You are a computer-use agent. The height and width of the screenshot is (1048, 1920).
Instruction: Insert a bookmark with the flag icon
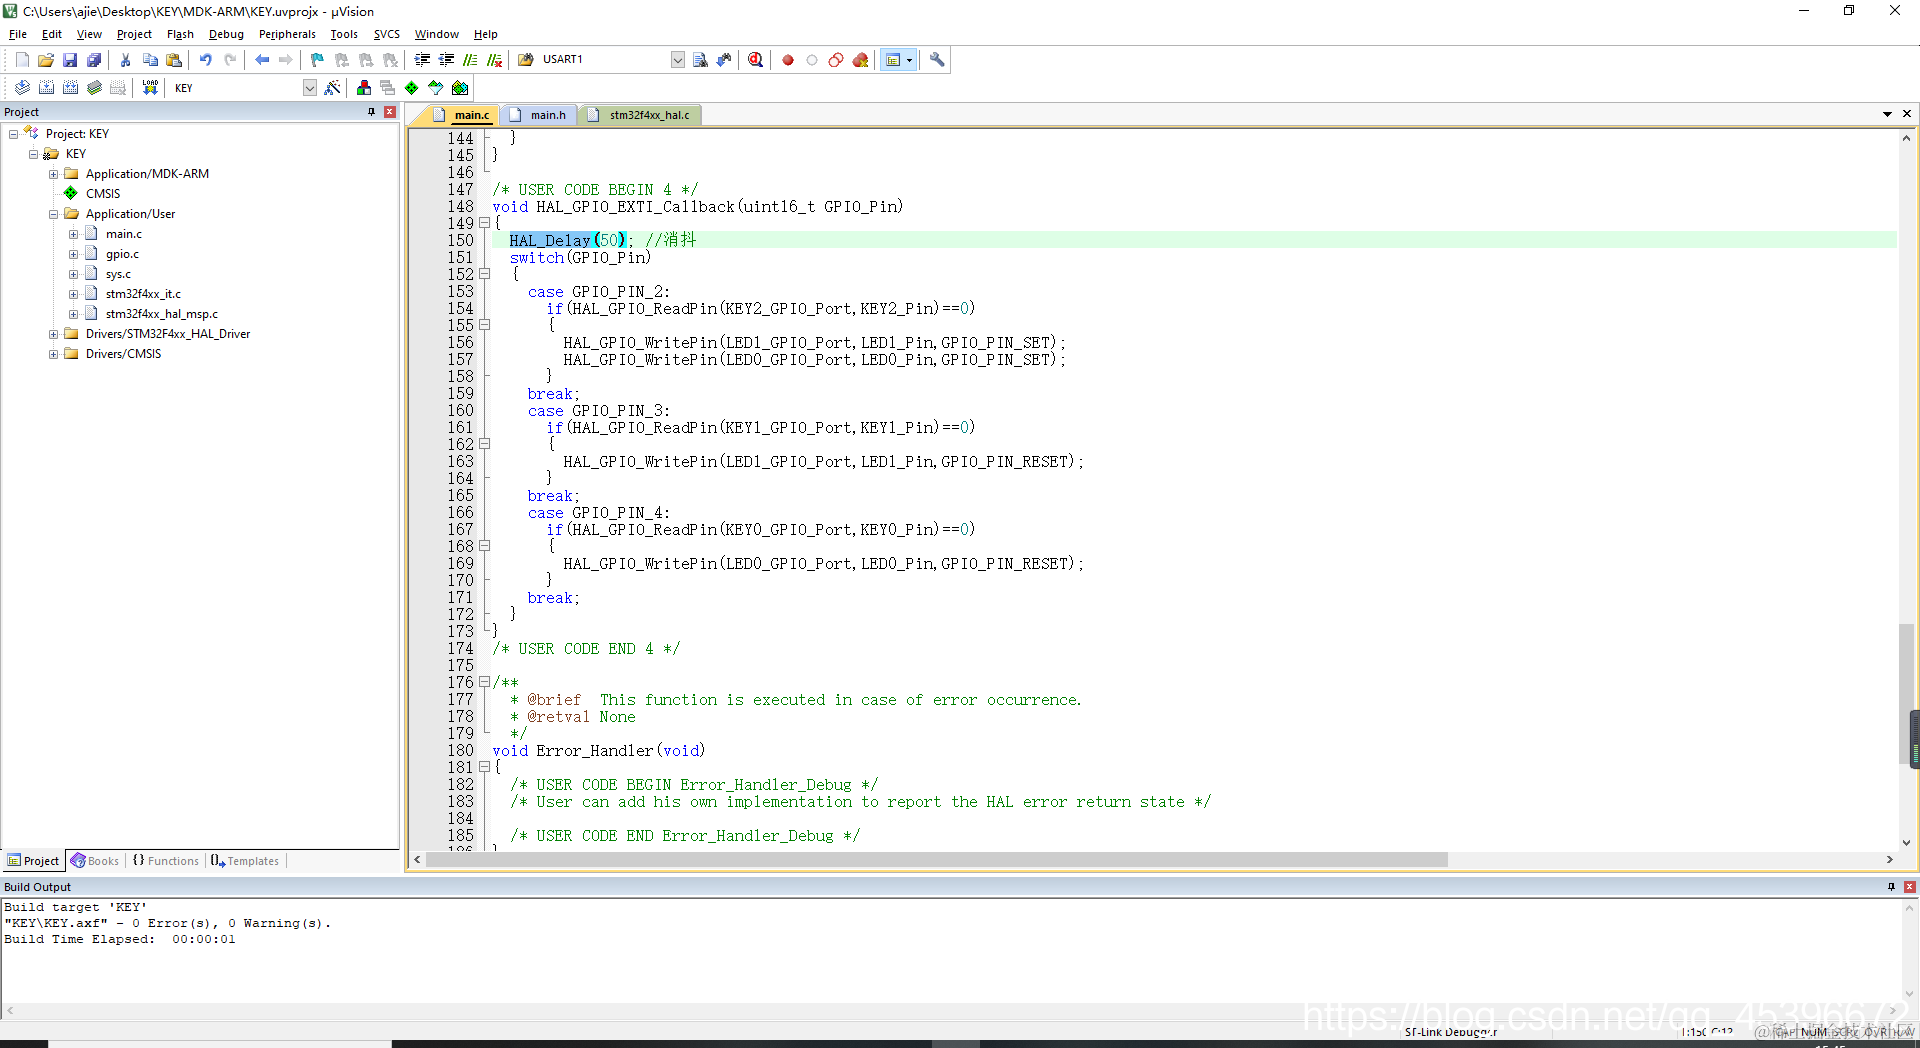click(x=318, y=60)
